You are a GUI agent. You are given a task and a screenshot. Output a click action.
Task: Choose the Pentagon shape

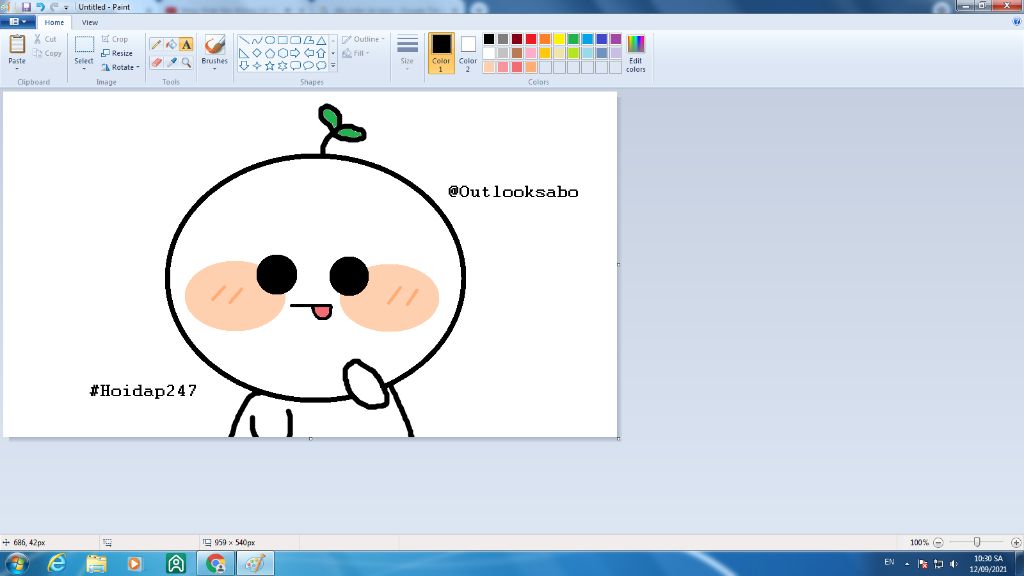tap(269, 53)
